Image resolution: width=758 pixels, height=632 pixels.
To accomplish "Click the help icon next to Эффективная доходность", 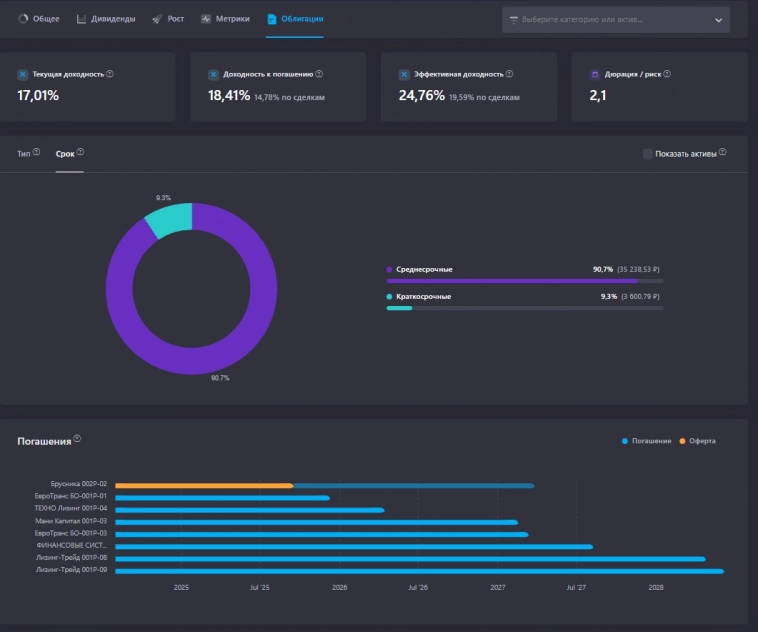I will (x=509, y=74).
